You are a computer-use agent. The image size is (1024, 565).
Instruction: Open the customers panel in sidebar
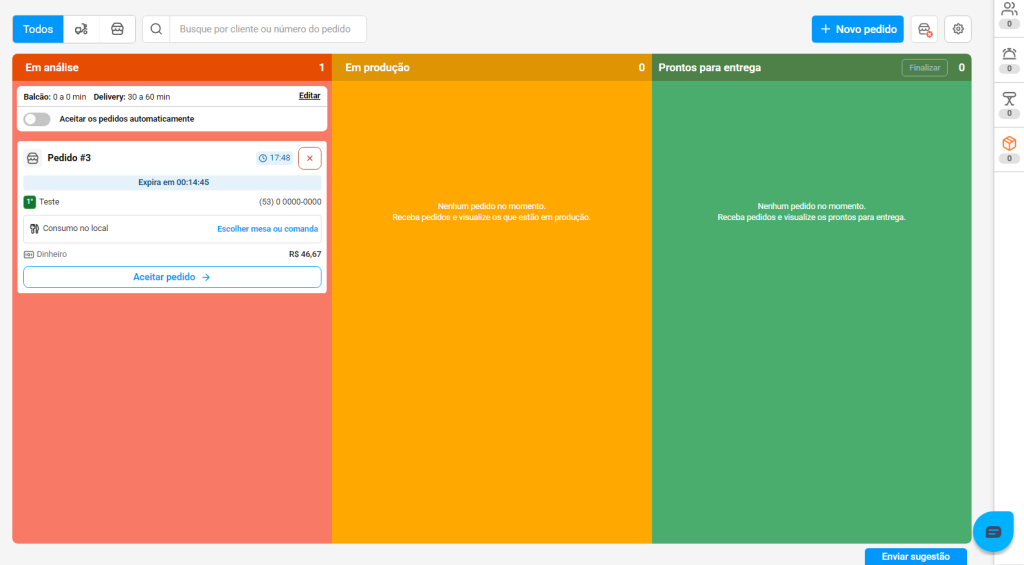point(1009,10)
